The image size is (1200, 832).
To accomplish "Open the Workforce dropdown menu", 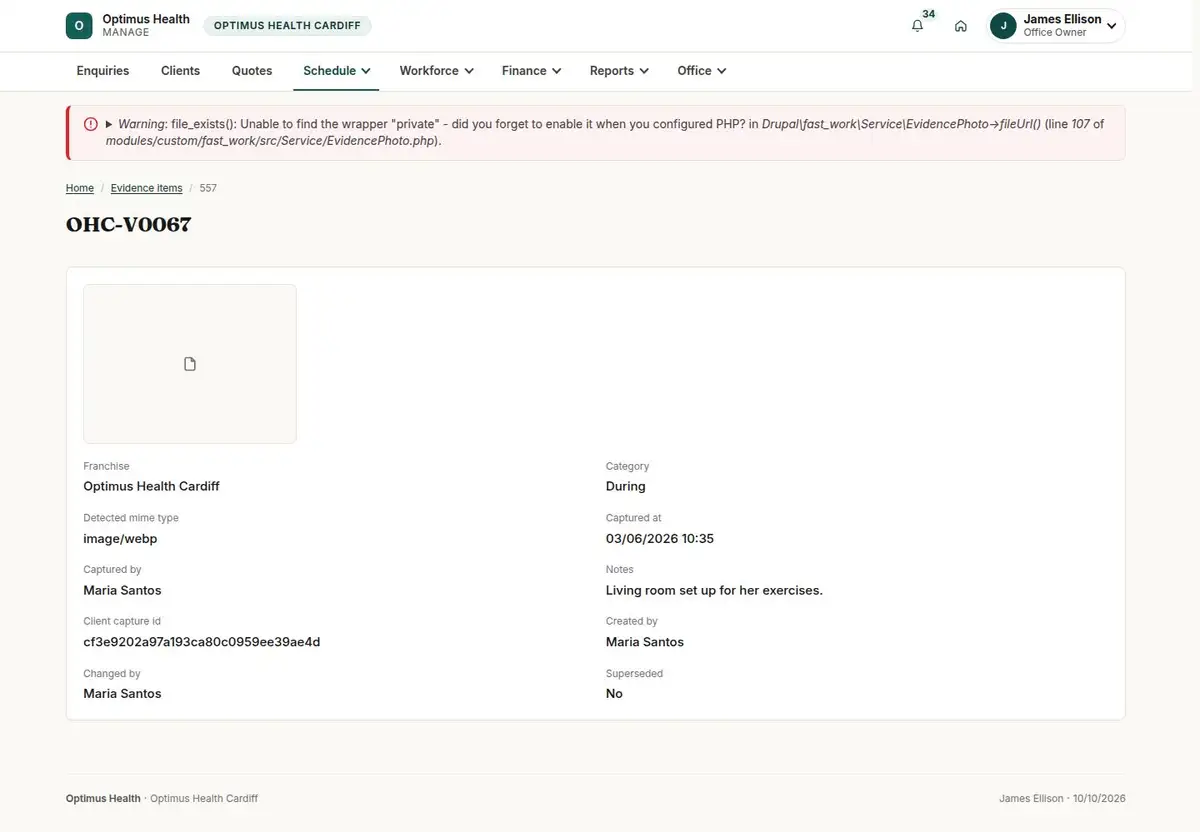I will pyautogui.click(x=435, y=71).
